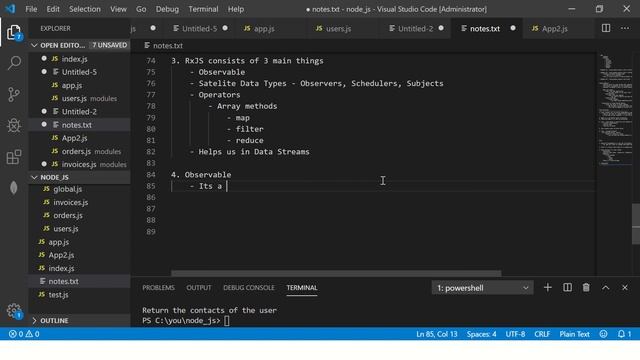Screen dimensions: 640x360
Task: Select Untitled-5 in Open Editors list
Action: pyautogui.click(x=80, y=72)
